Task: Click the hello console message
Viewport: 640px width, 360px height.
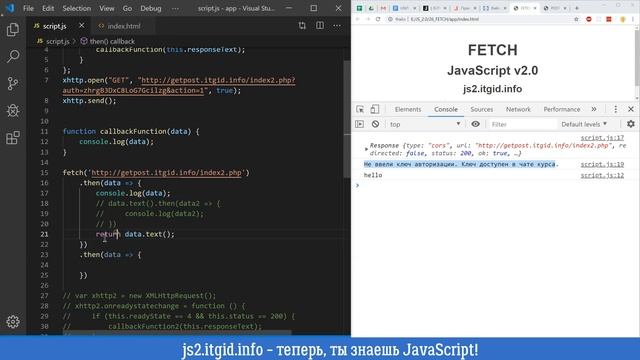Action: coord(373,175)
